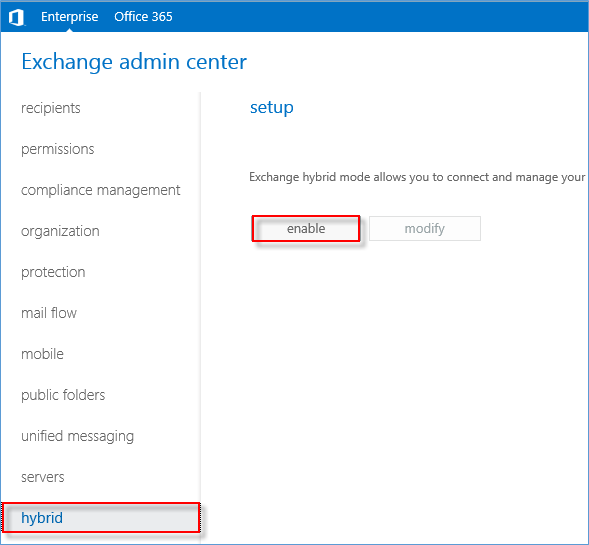Switch to the Enterprise tab
589x545 pixels.
[x=69, y=17]
